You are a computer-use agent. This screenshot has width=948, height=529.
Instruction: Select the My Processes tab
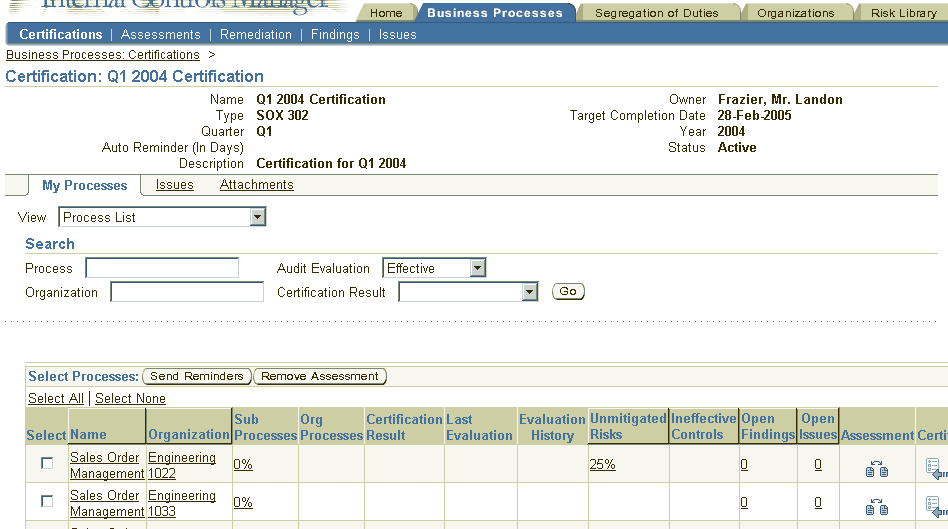[x=85, y=186]
